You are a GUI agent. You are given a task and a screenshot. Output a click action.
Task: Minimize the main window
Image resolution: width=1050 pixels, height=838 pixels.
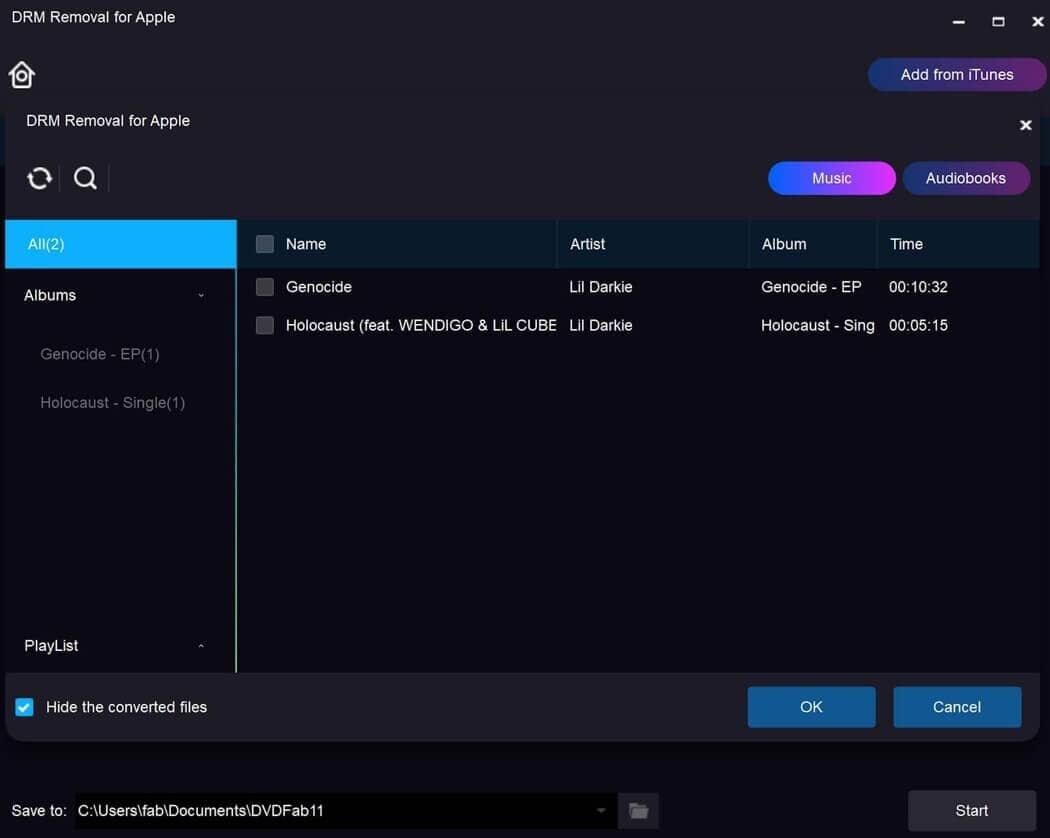958,21
